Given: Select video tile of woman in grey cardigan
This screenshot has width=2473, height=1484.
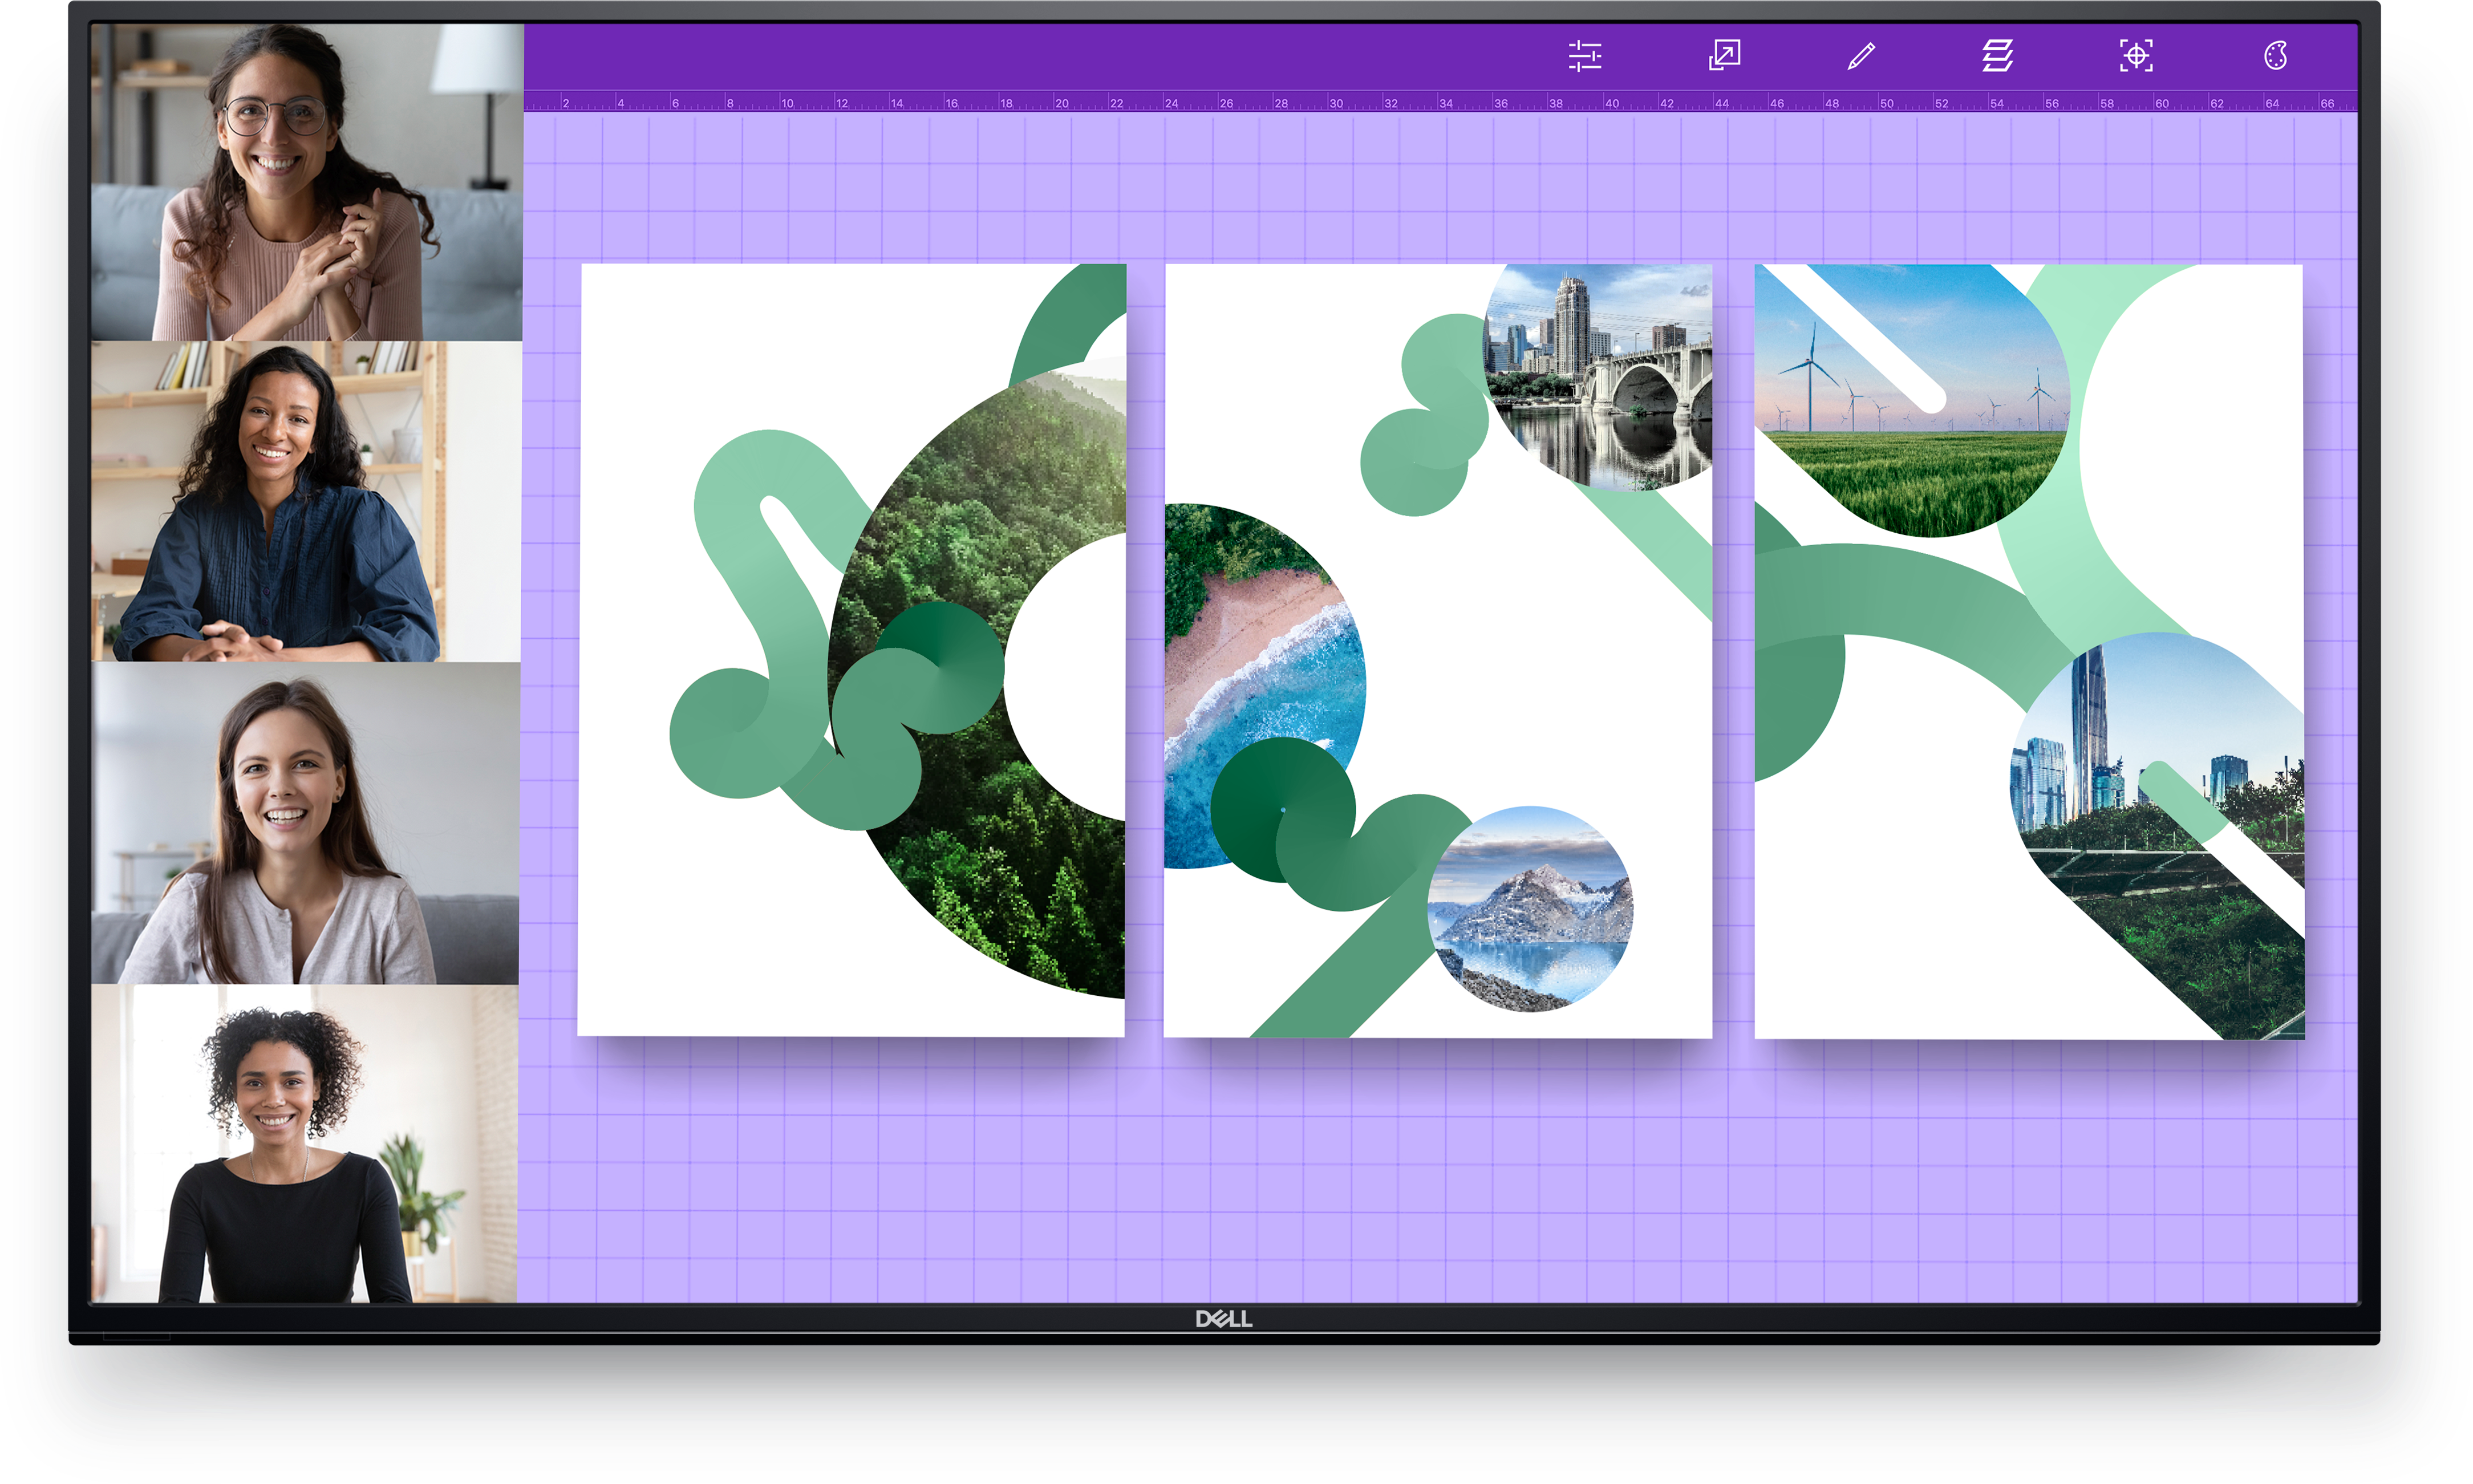Looking at the screenshot, I should pyautogui.click(x=306, y=823).
